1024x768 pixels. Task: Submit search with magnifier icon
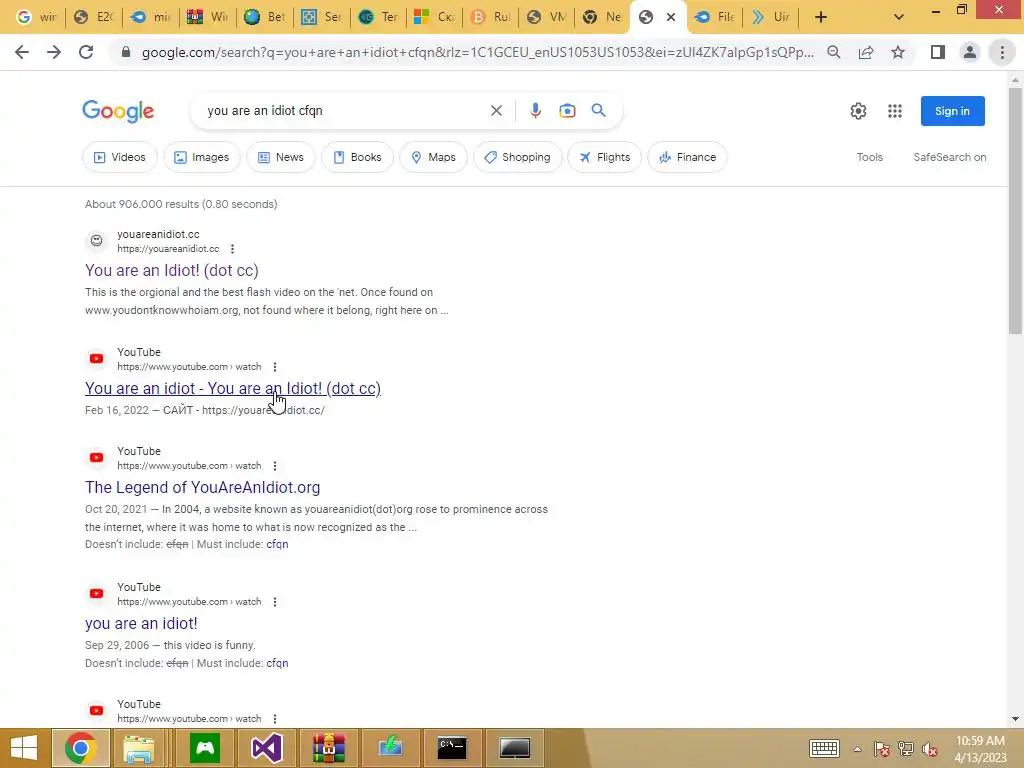pyautogui.click(x=598, y=110)
